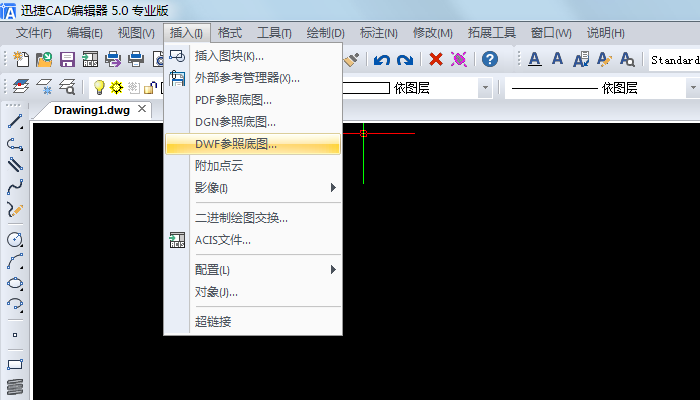
Task: Expand the 配置(L) submenu arrow
Action: point(333,270)
